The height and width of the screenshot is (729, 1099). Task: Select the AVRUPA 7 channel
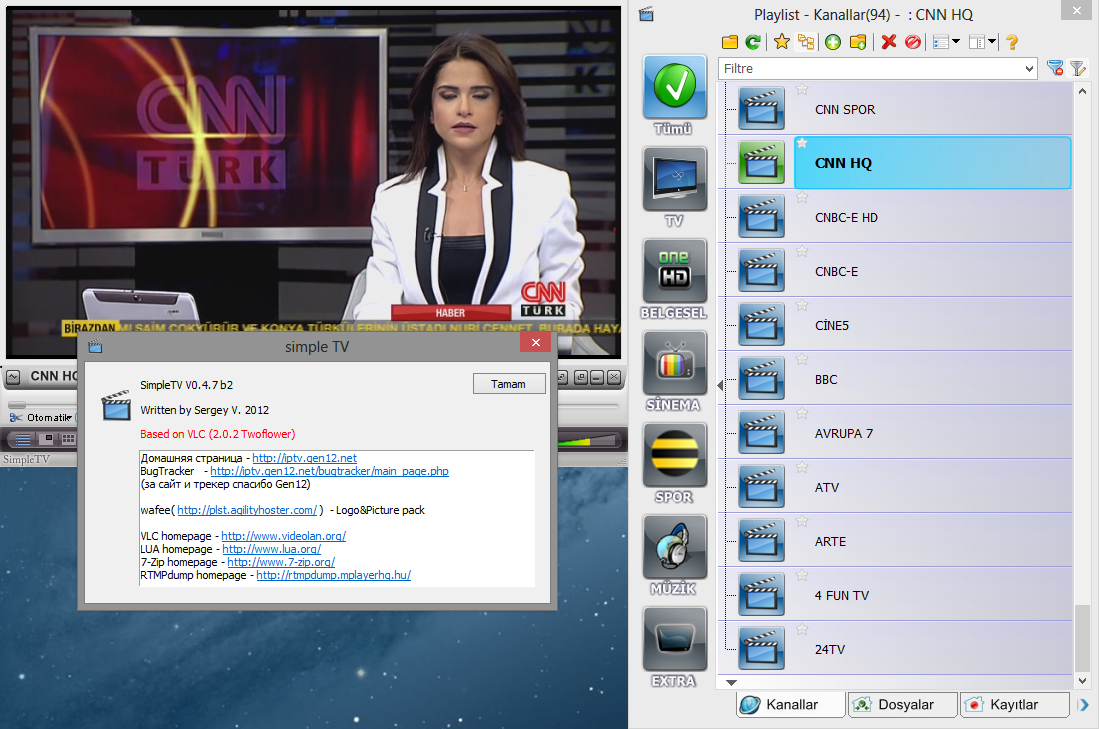933,433
